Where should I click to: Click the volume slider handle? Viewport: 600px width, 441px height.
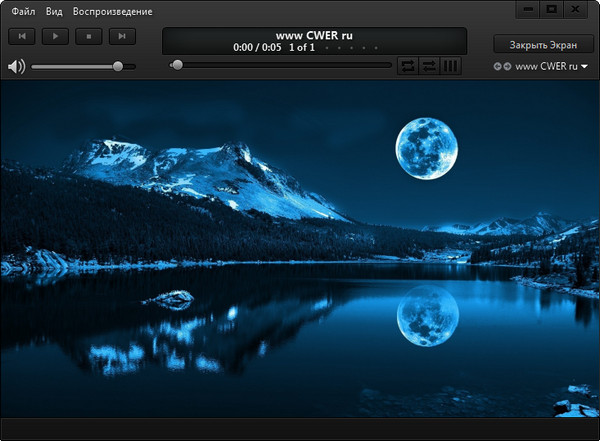pos(118,67)
